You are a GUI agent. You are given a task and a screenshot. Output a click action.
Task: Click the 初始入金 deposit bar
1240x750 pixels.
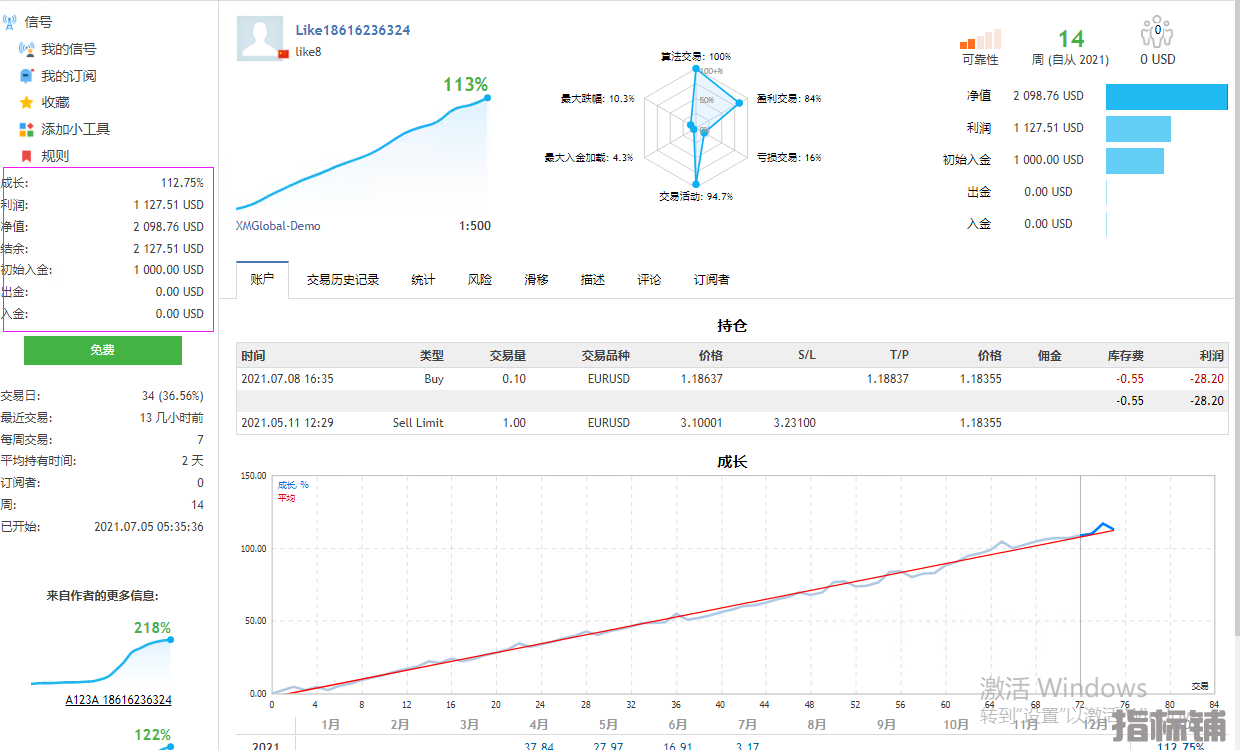pos(1135,160)
